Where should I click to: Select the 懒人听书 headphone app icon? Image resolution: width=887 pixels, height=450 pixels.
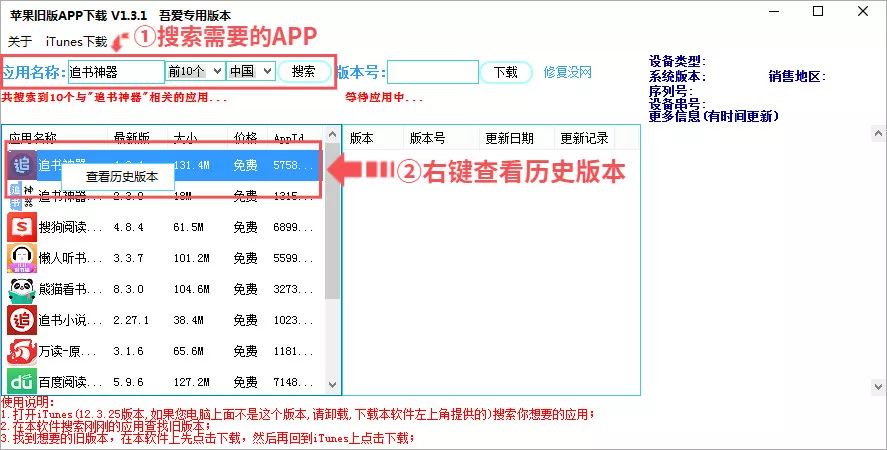[x=21, y=258]
